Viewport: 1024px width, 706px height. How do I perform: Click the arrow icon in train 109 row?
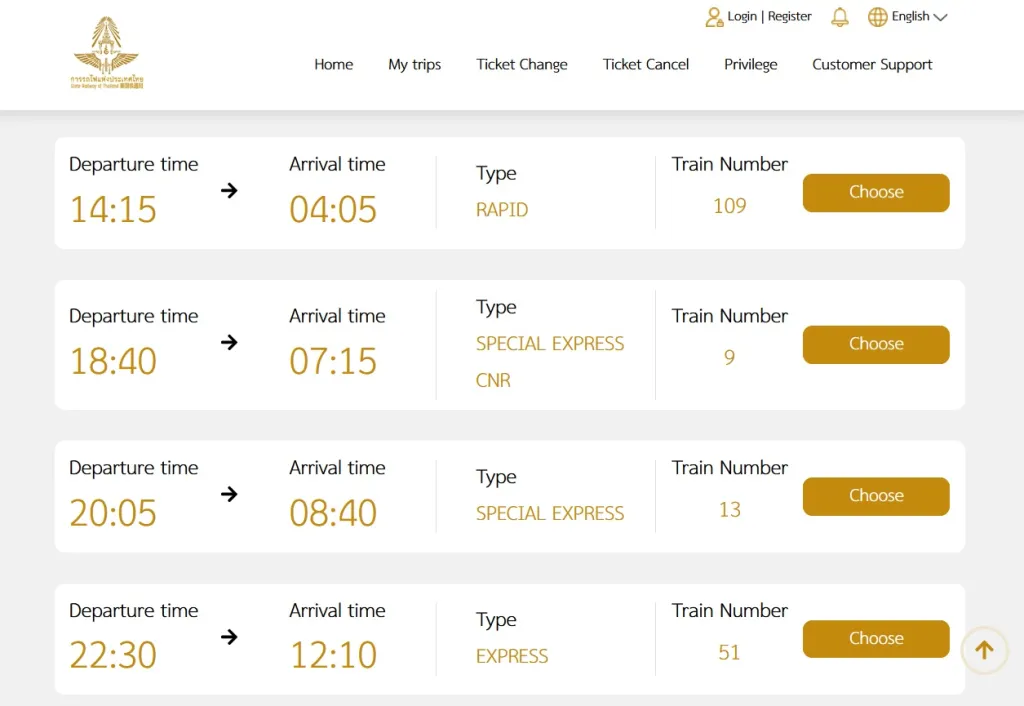[x=229, y=191]
